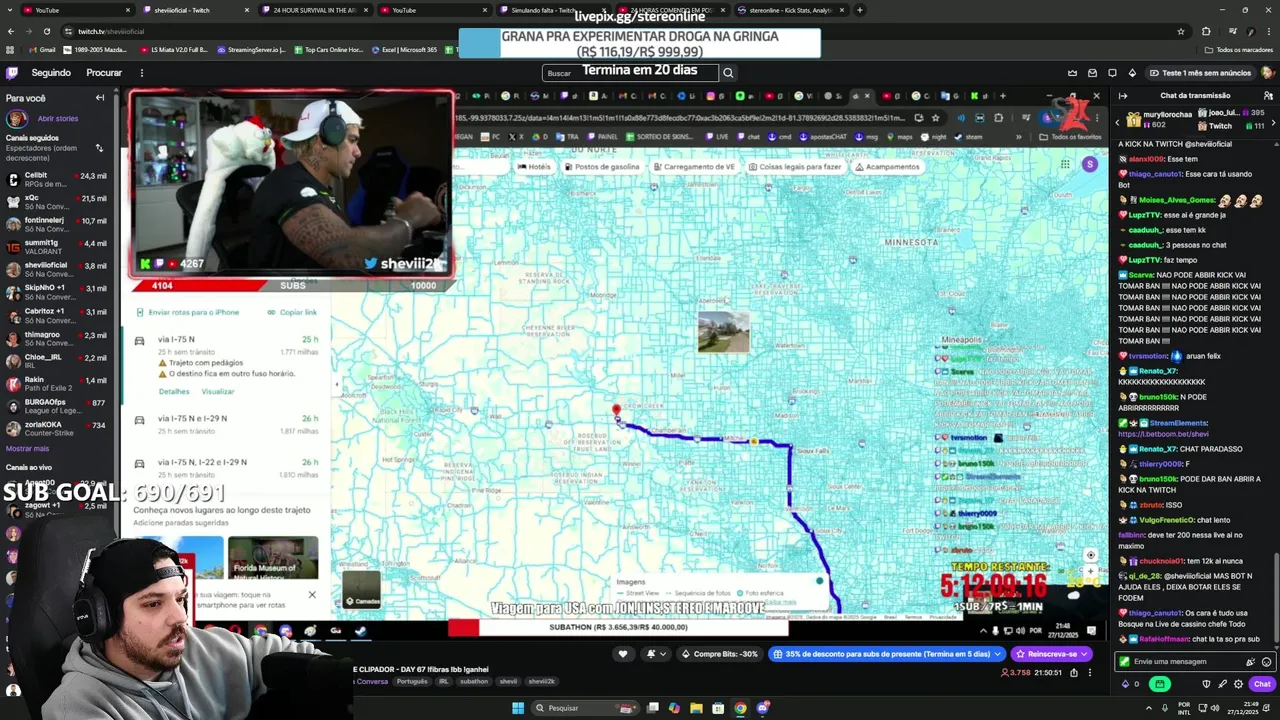Open stream options three-dot menu

1091,673
